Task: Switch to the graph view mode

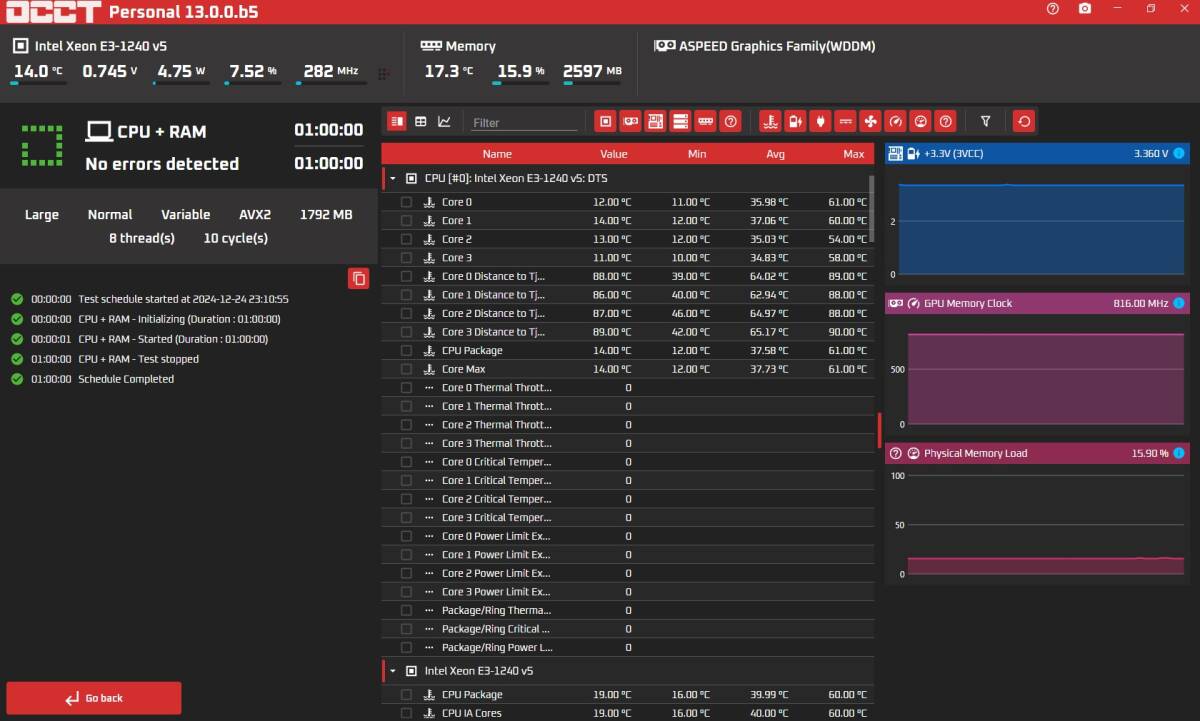Action: [444, 122]
